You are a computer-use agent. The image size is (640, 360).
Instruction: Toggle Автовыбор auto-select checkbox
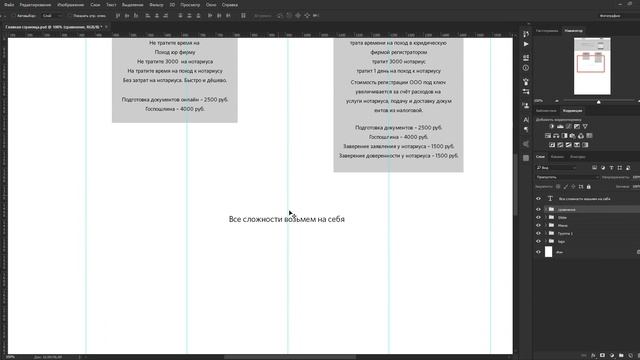click(x=14, y=16)
